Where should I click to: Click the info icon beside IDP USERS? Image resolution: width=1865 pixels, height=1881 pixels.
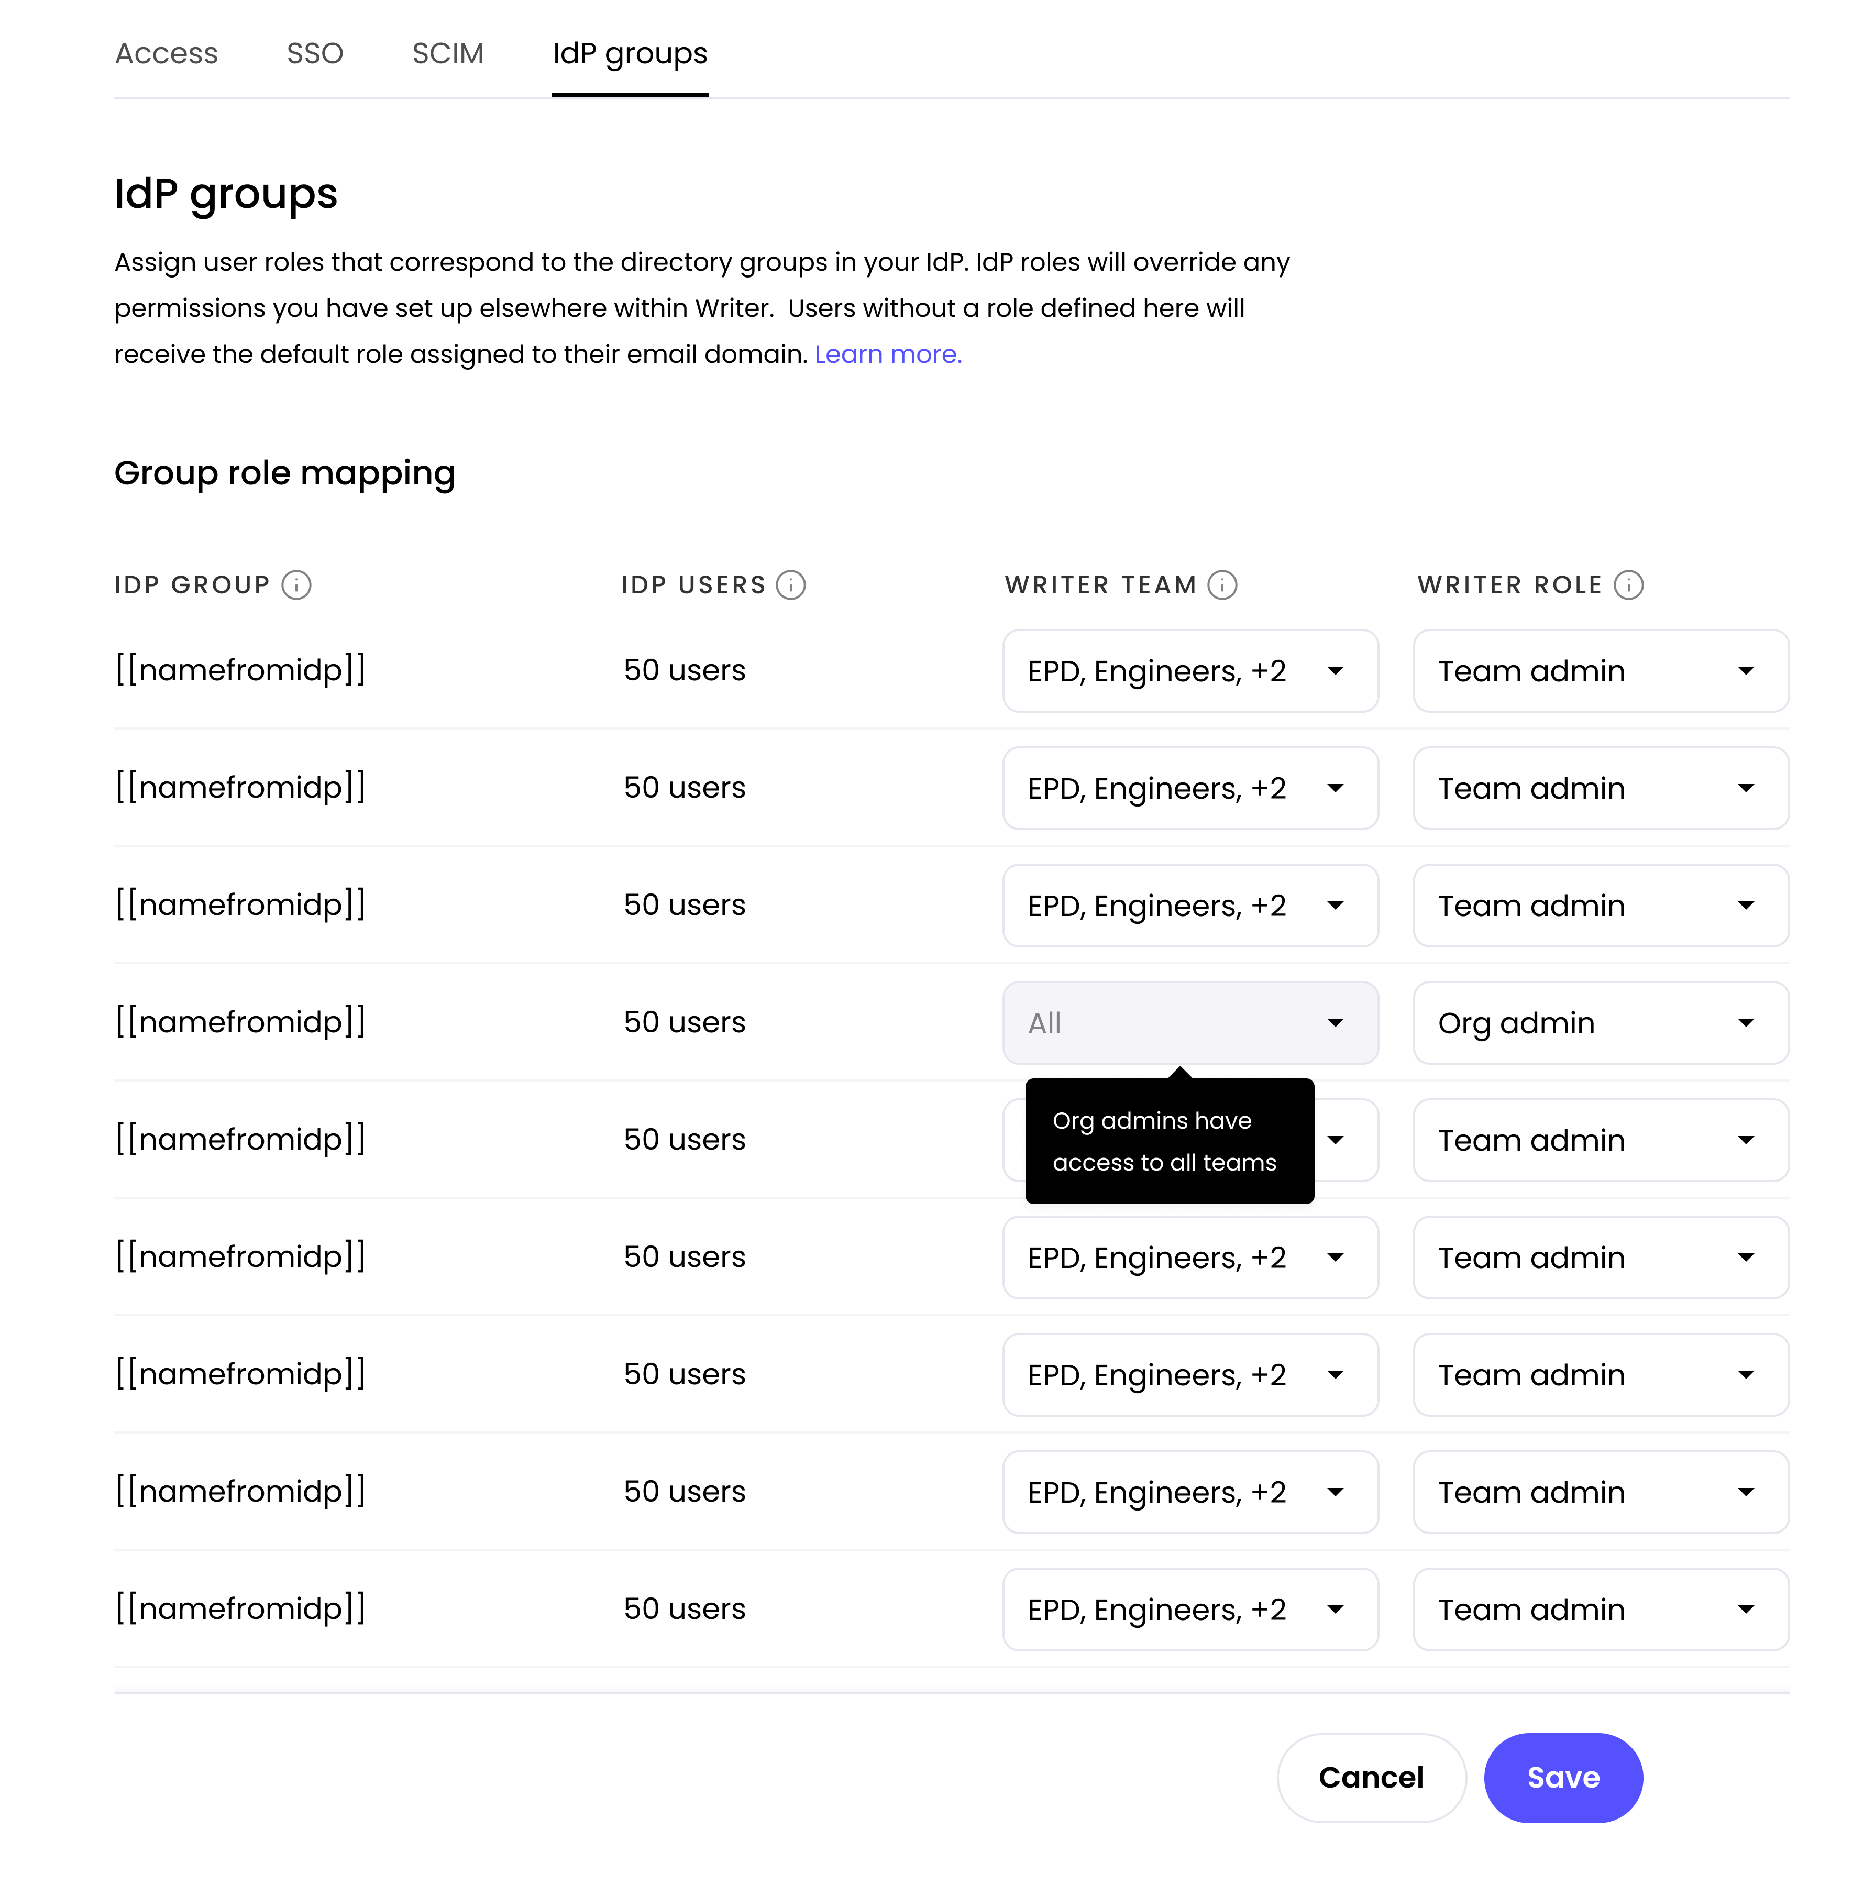(x=791, y=585)
